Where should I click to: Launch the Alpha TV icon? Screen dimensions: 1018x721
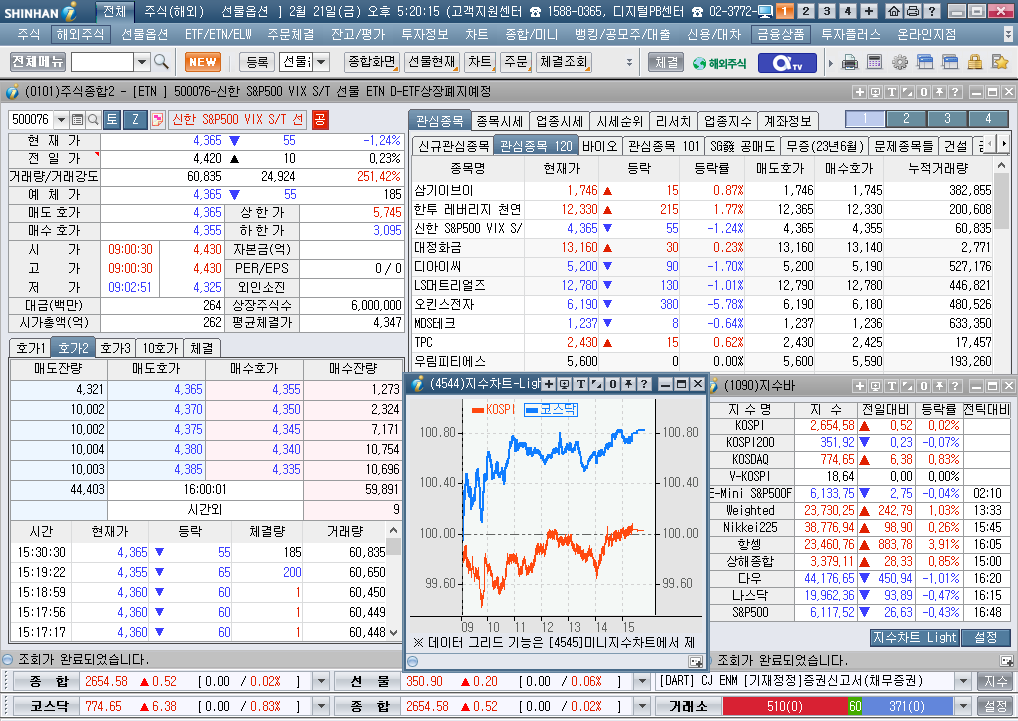click(789, 63)
